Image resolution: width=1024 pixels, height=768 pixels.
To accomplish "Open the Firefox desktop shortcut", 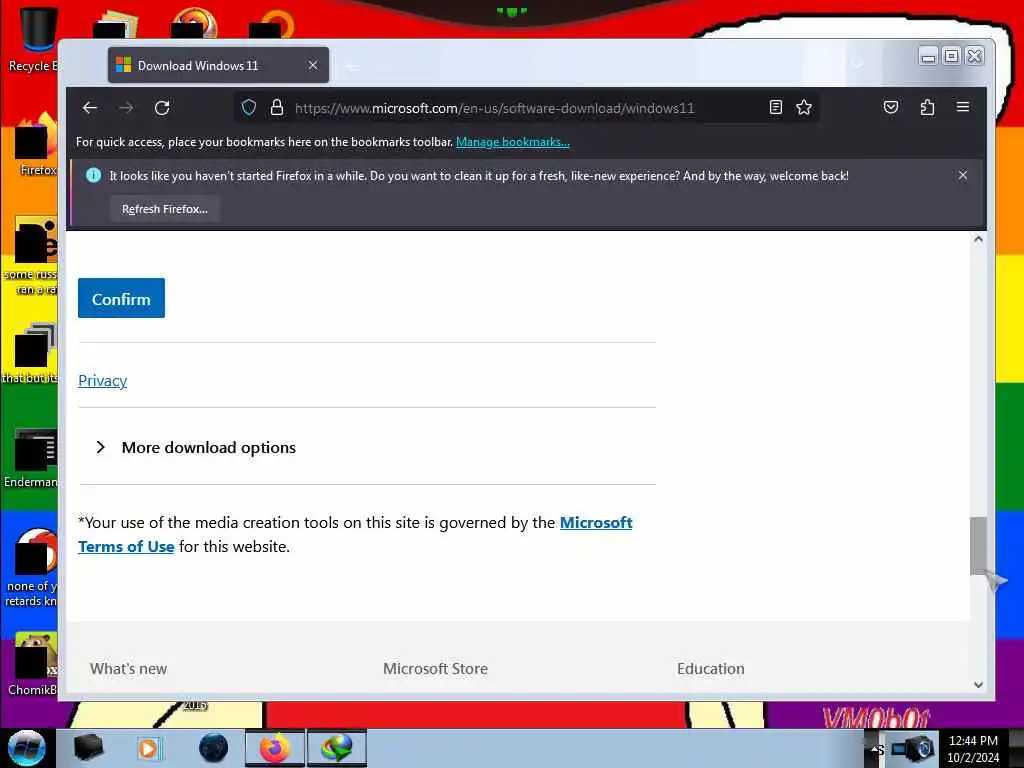I will (x=36, y=145).
